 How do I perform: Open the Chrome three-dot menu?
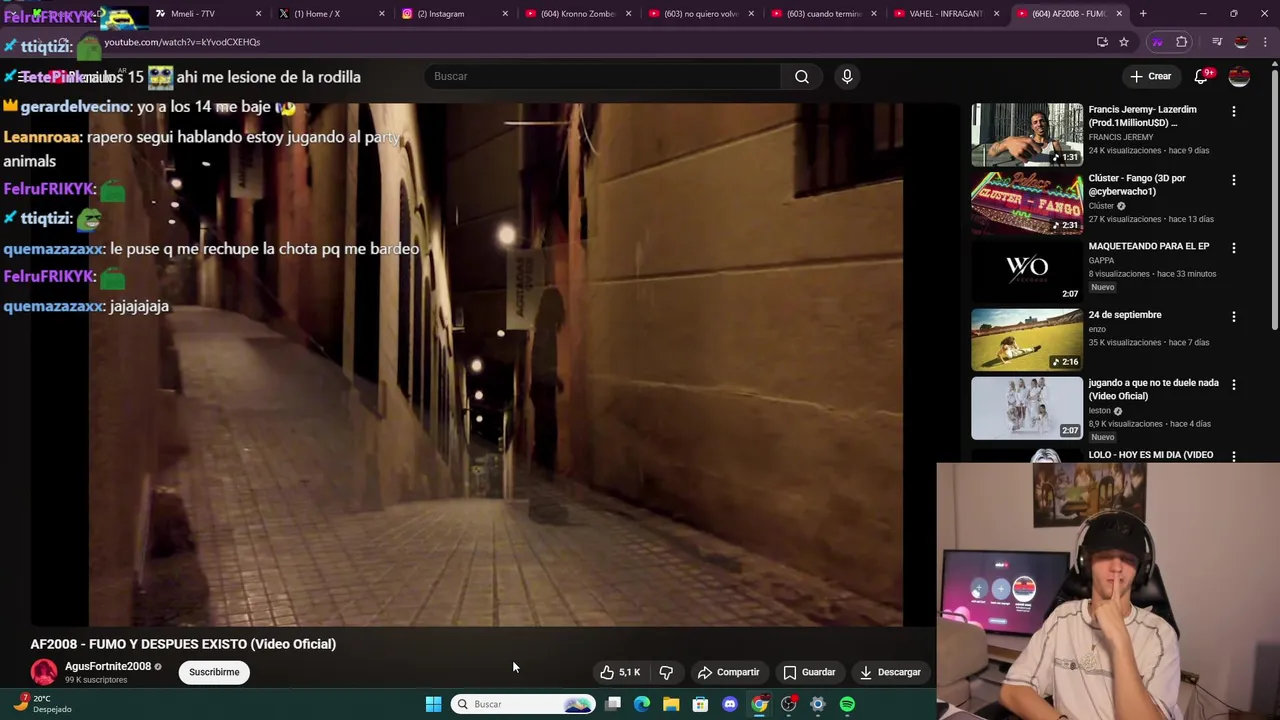[1265, 42]
